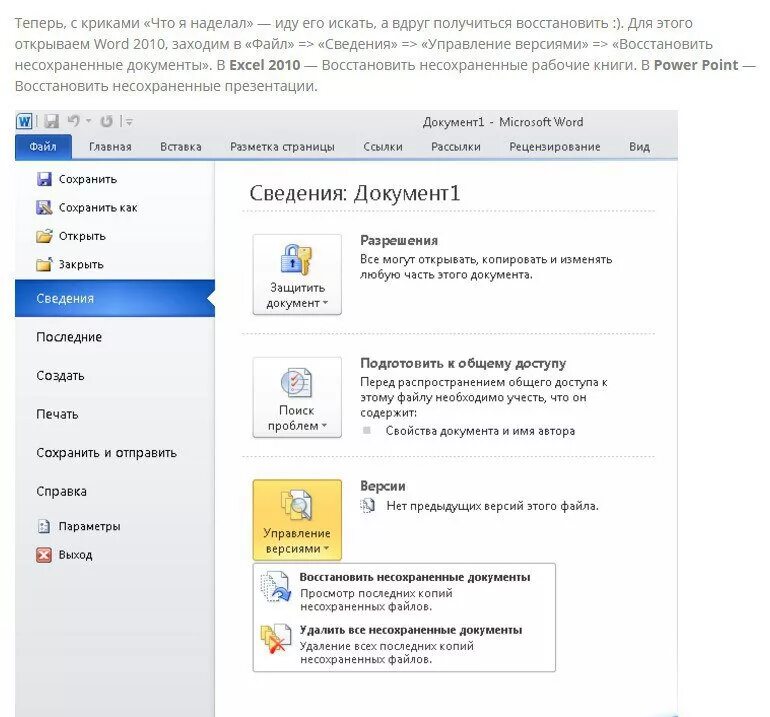Open the Файл tab

[43, 147]
